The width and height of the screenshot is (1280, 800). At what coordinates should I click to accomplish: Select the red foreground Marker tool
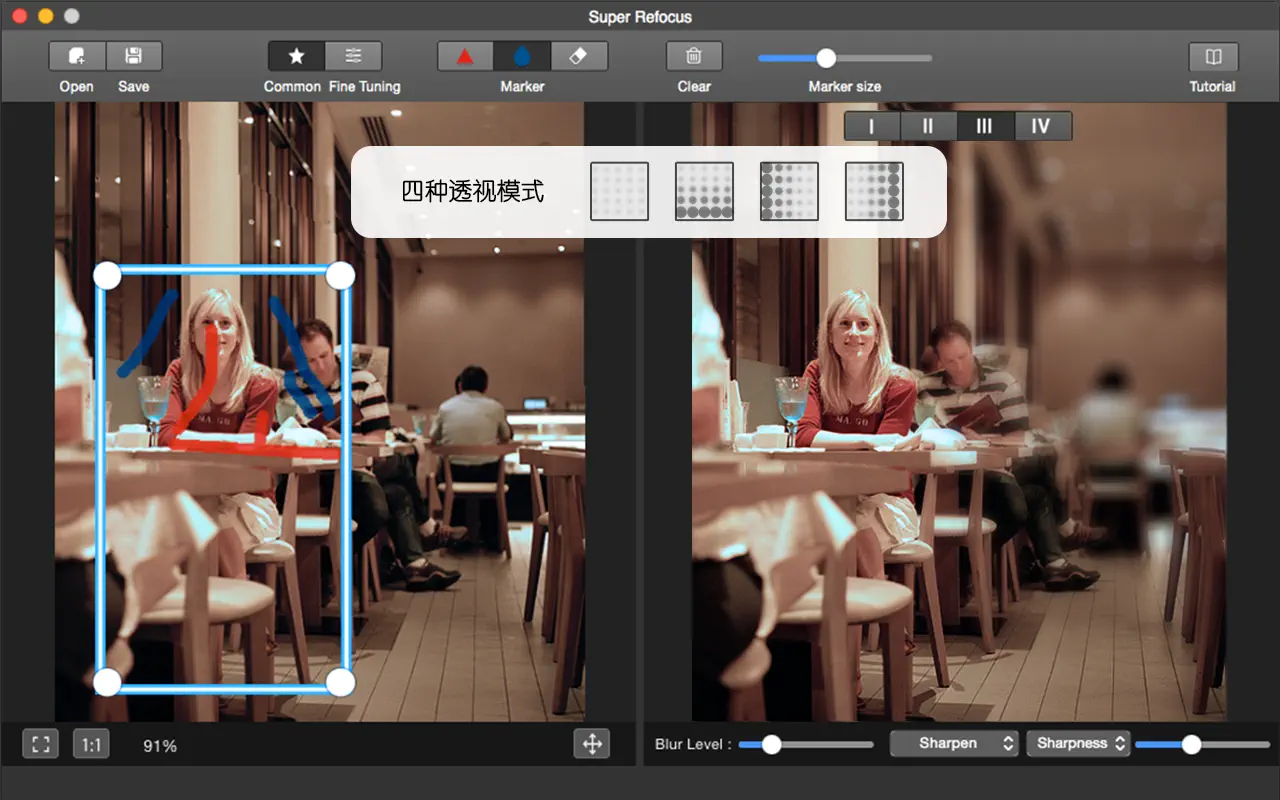tap(464, 56)
